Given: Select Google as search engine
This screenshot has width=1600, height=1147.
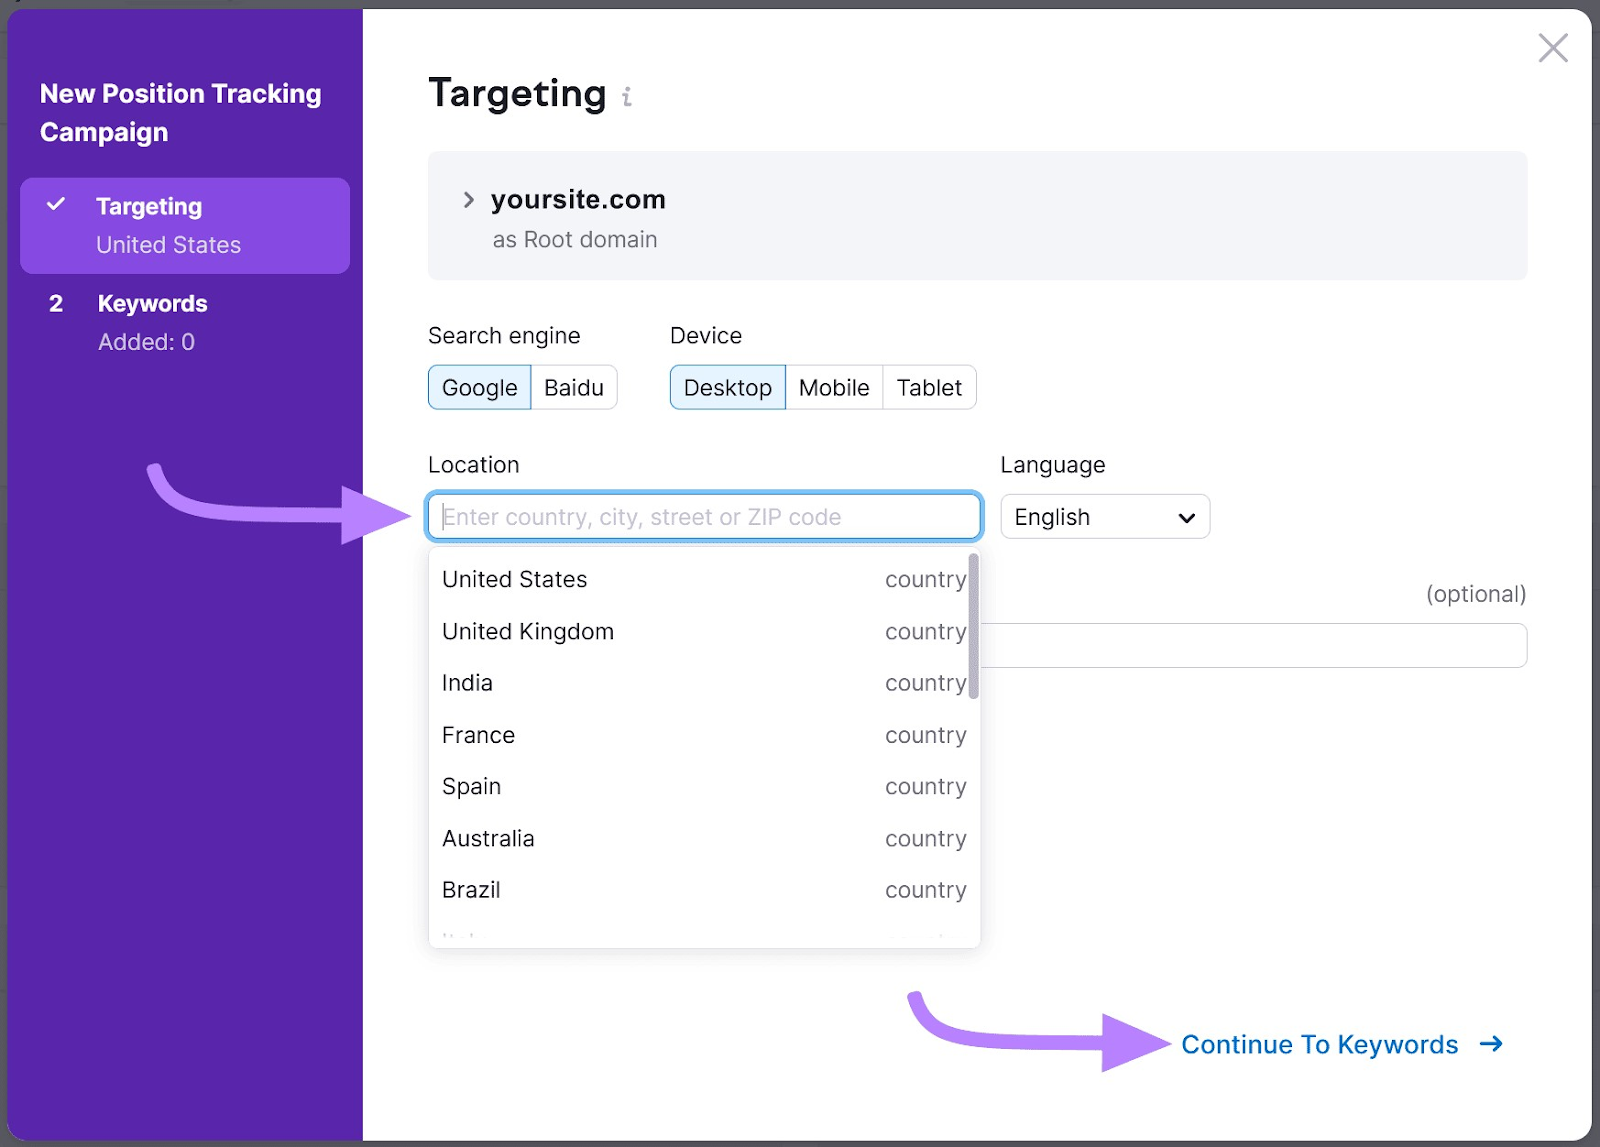Looking at the screenshot, I should pyautogui.click(x=479, y=388).
